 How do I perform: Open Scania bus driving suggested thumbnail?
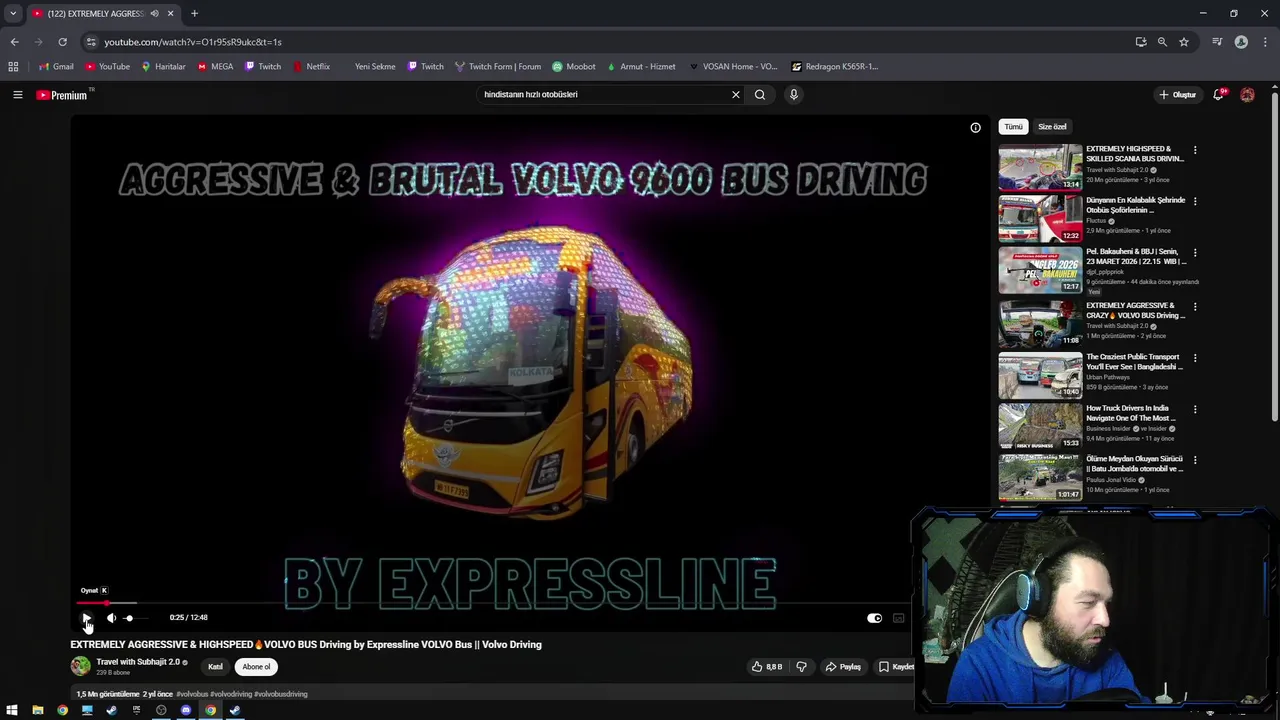point(1040,168)
